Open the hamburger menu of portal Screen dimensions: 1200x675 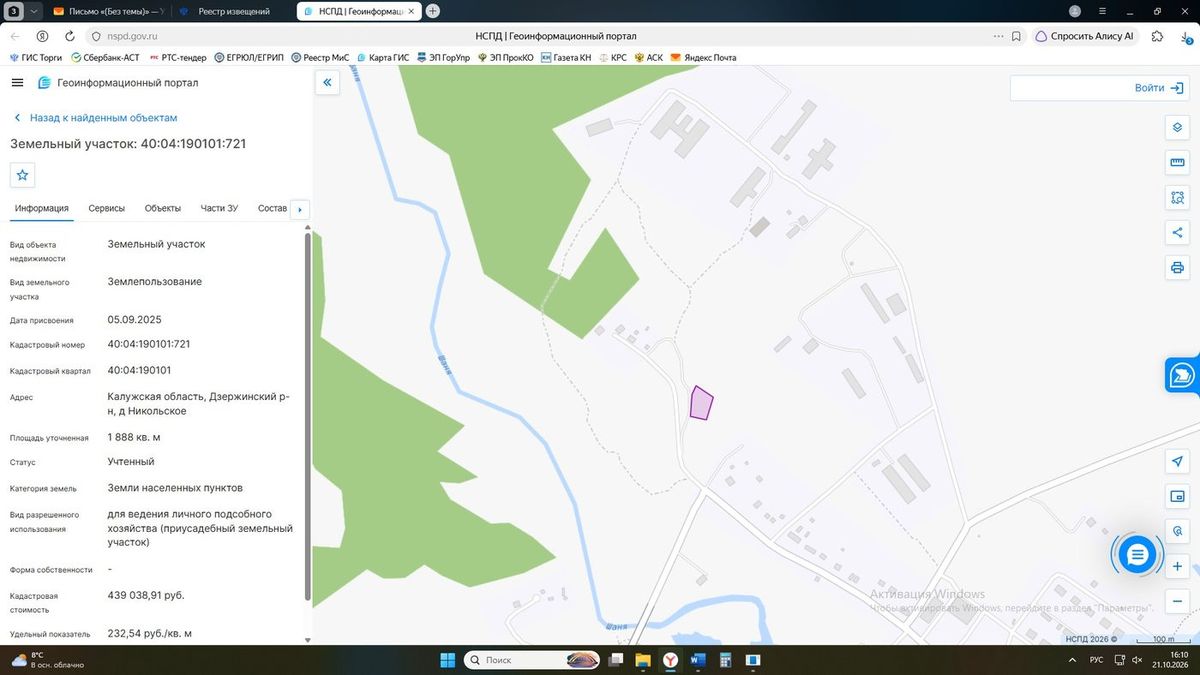pos(18,83)
